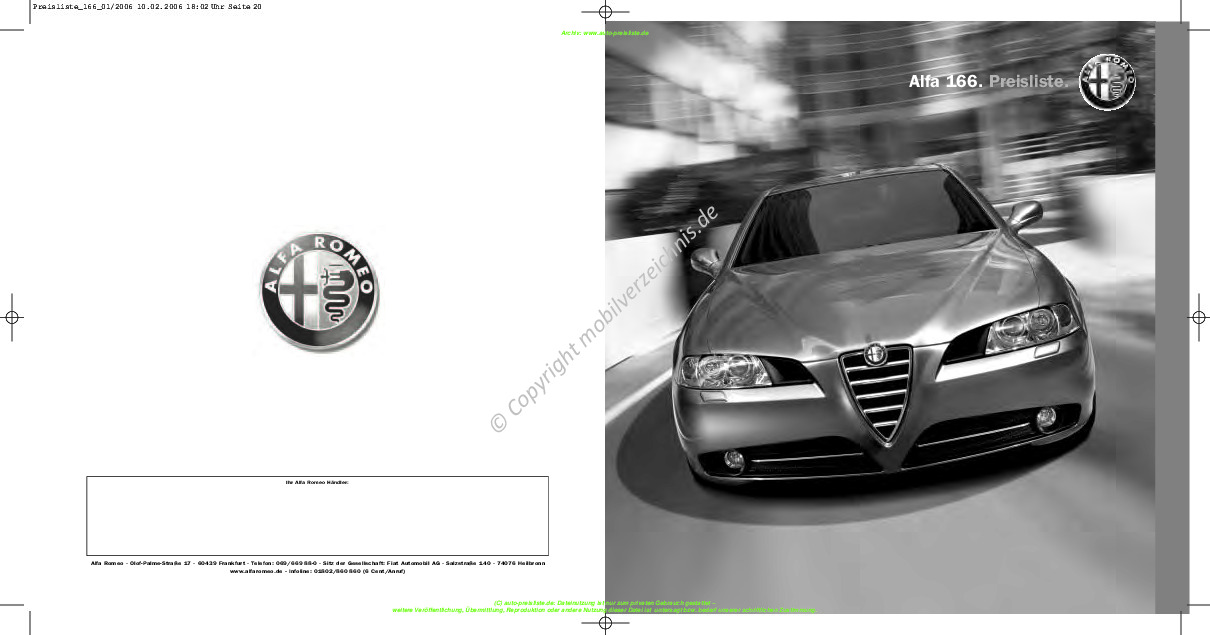Select the grey 'Preisliste.' title word

[1029, 82]
